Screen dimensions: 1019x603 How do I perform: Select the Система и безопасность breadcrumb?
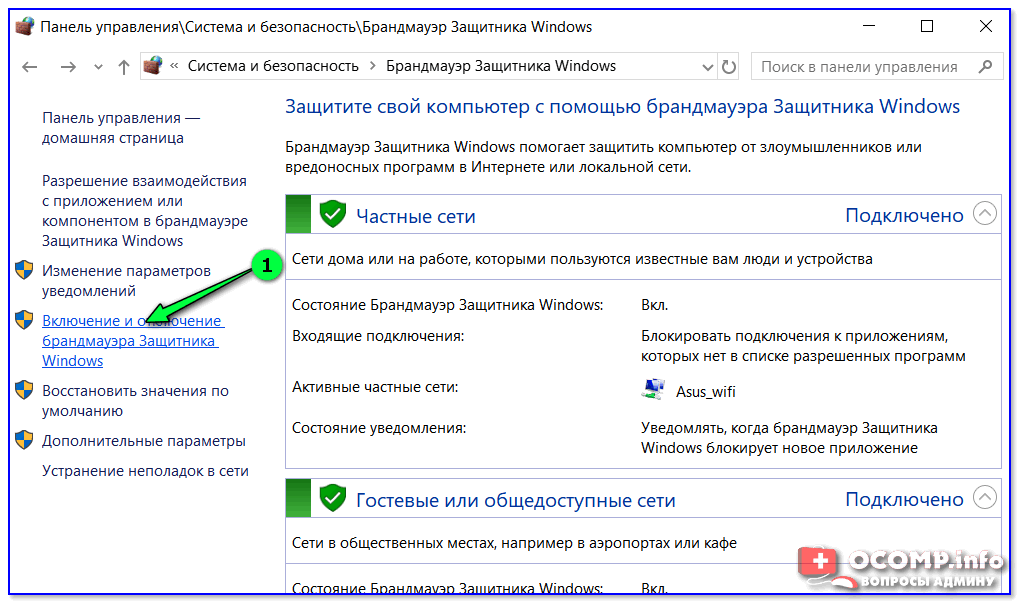(273, 67)
